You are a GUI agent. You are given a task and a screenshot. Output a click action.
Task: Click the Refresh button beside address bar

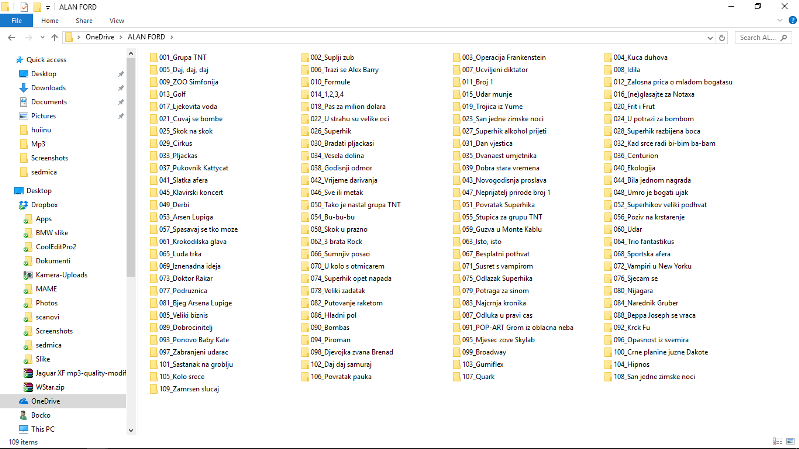coord(723,37)
